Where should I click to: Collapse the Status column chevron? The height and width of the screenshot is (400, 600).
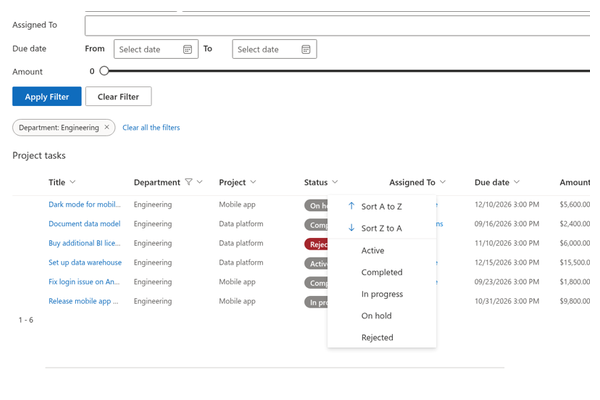335,182
